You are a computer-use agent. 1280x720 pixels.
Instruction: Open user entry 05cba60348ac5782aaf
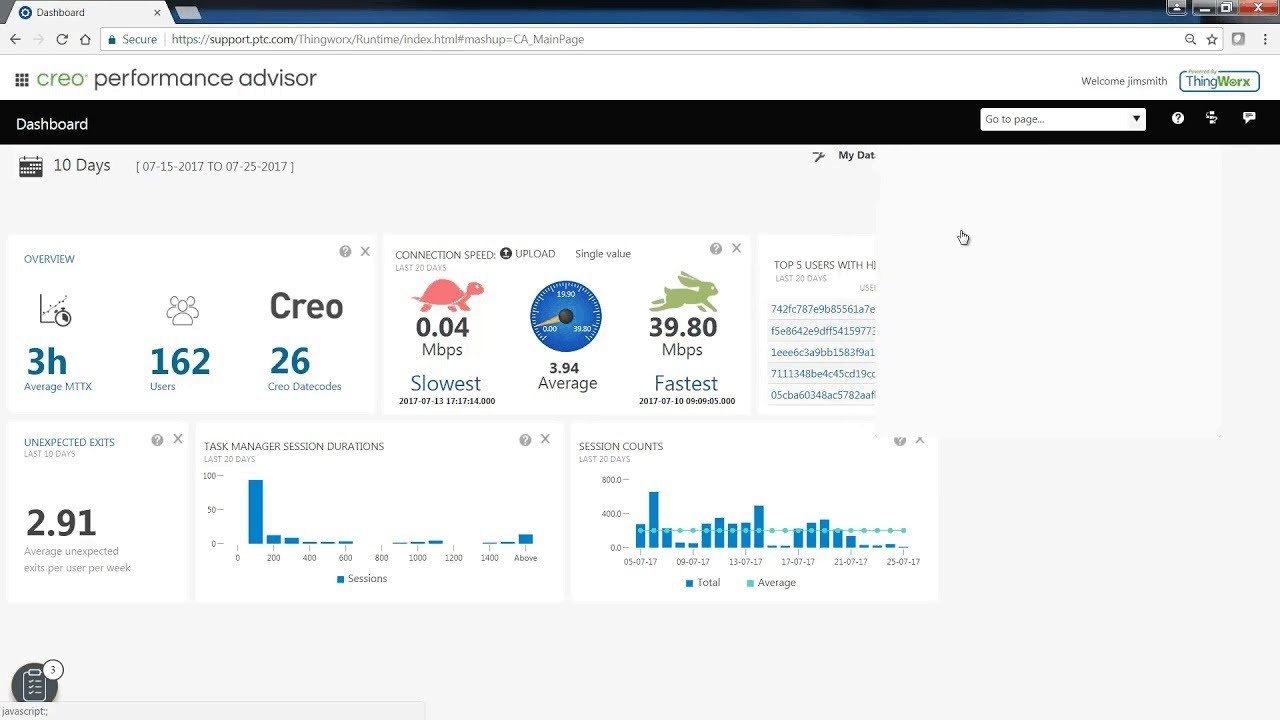823,395
